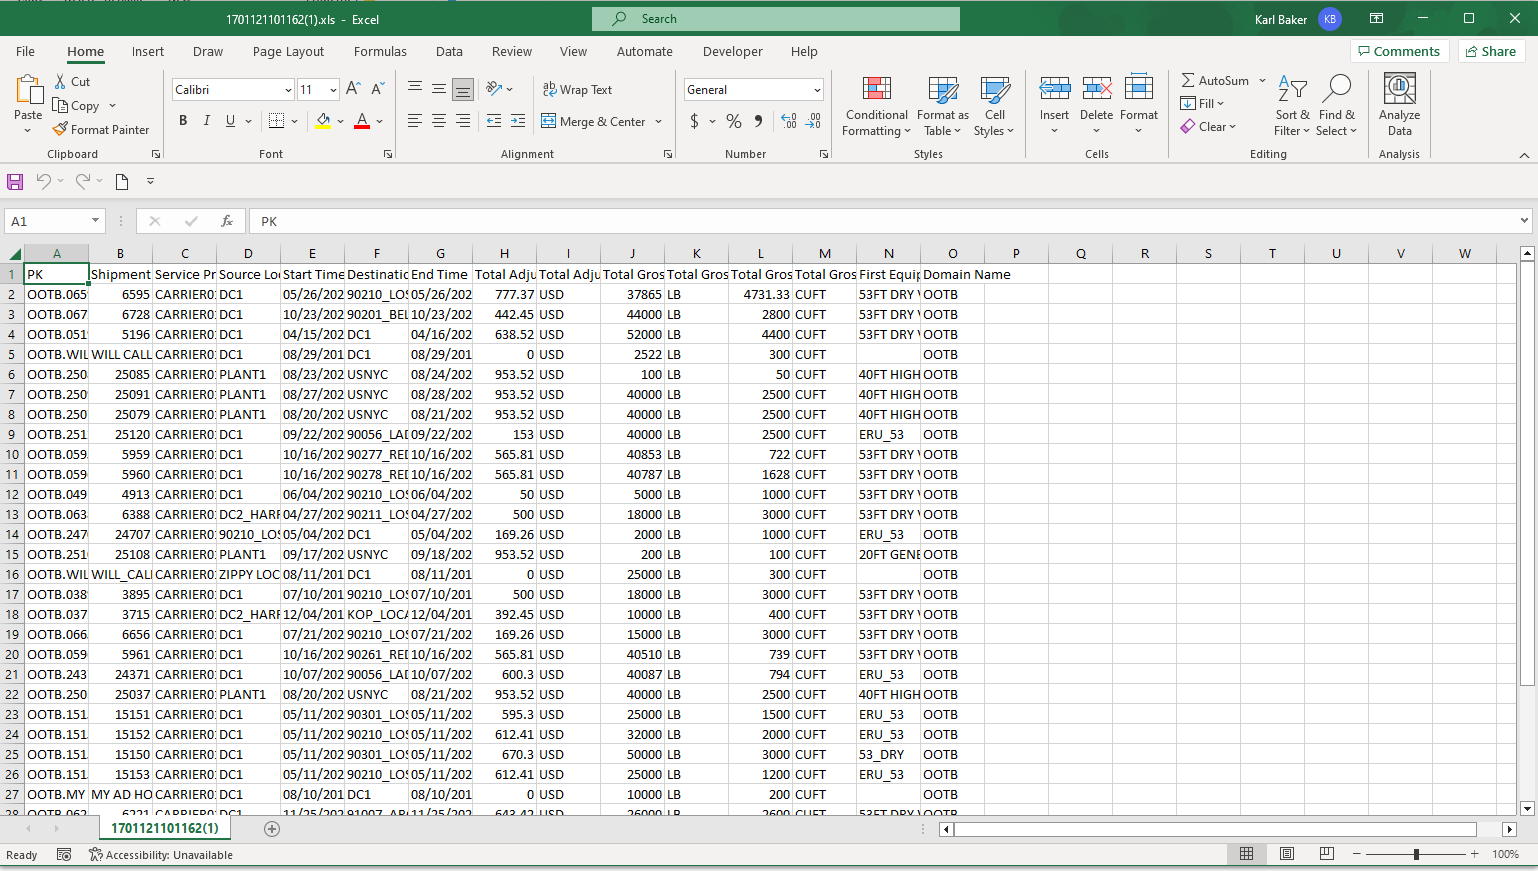Switch to the Page Layout tab
The width and height of the screenshot is (1538, 871).
pyautogui.click(x=288, y=51)
